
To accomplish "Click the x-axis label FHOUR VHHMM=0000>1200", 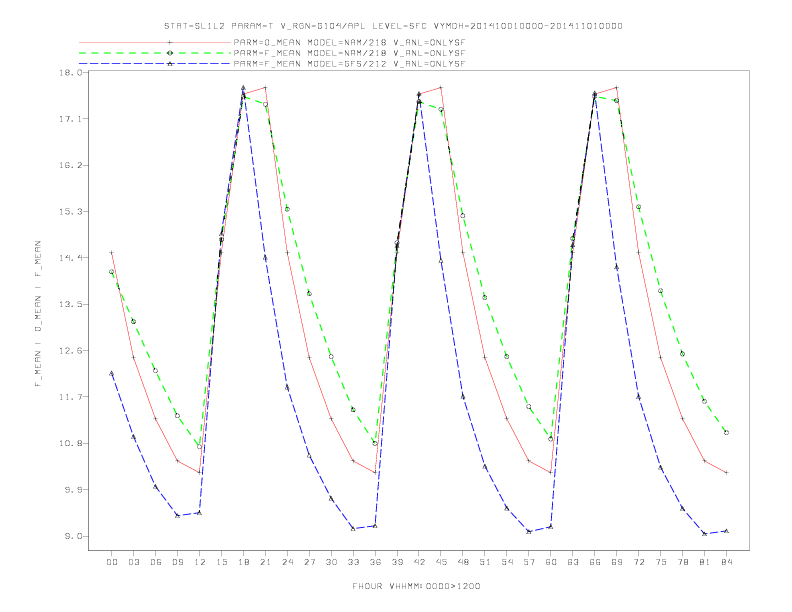I will click(x=416, y=586).
